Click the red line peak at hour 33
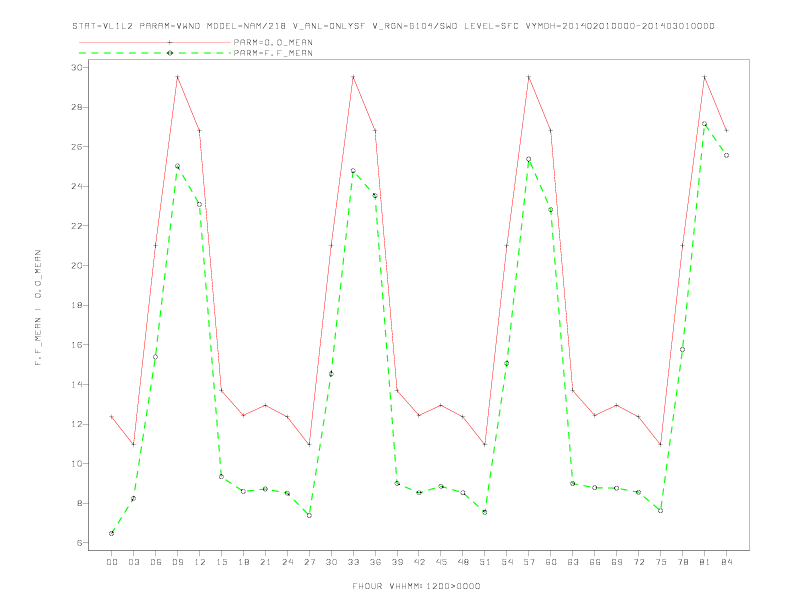 [x=353, y=77]
